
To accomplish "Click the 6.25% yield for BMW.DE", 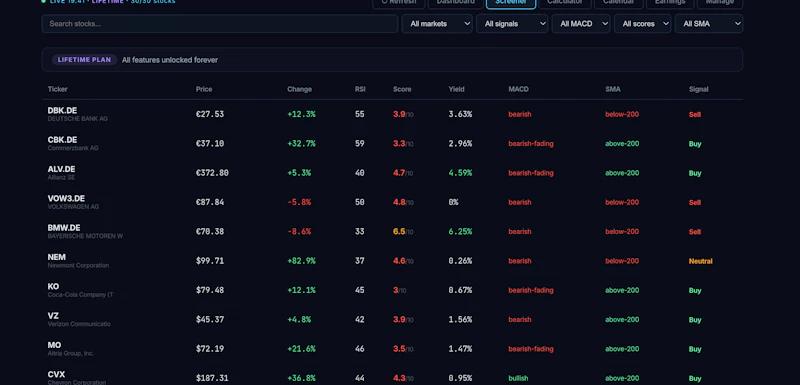I will 460,232.
